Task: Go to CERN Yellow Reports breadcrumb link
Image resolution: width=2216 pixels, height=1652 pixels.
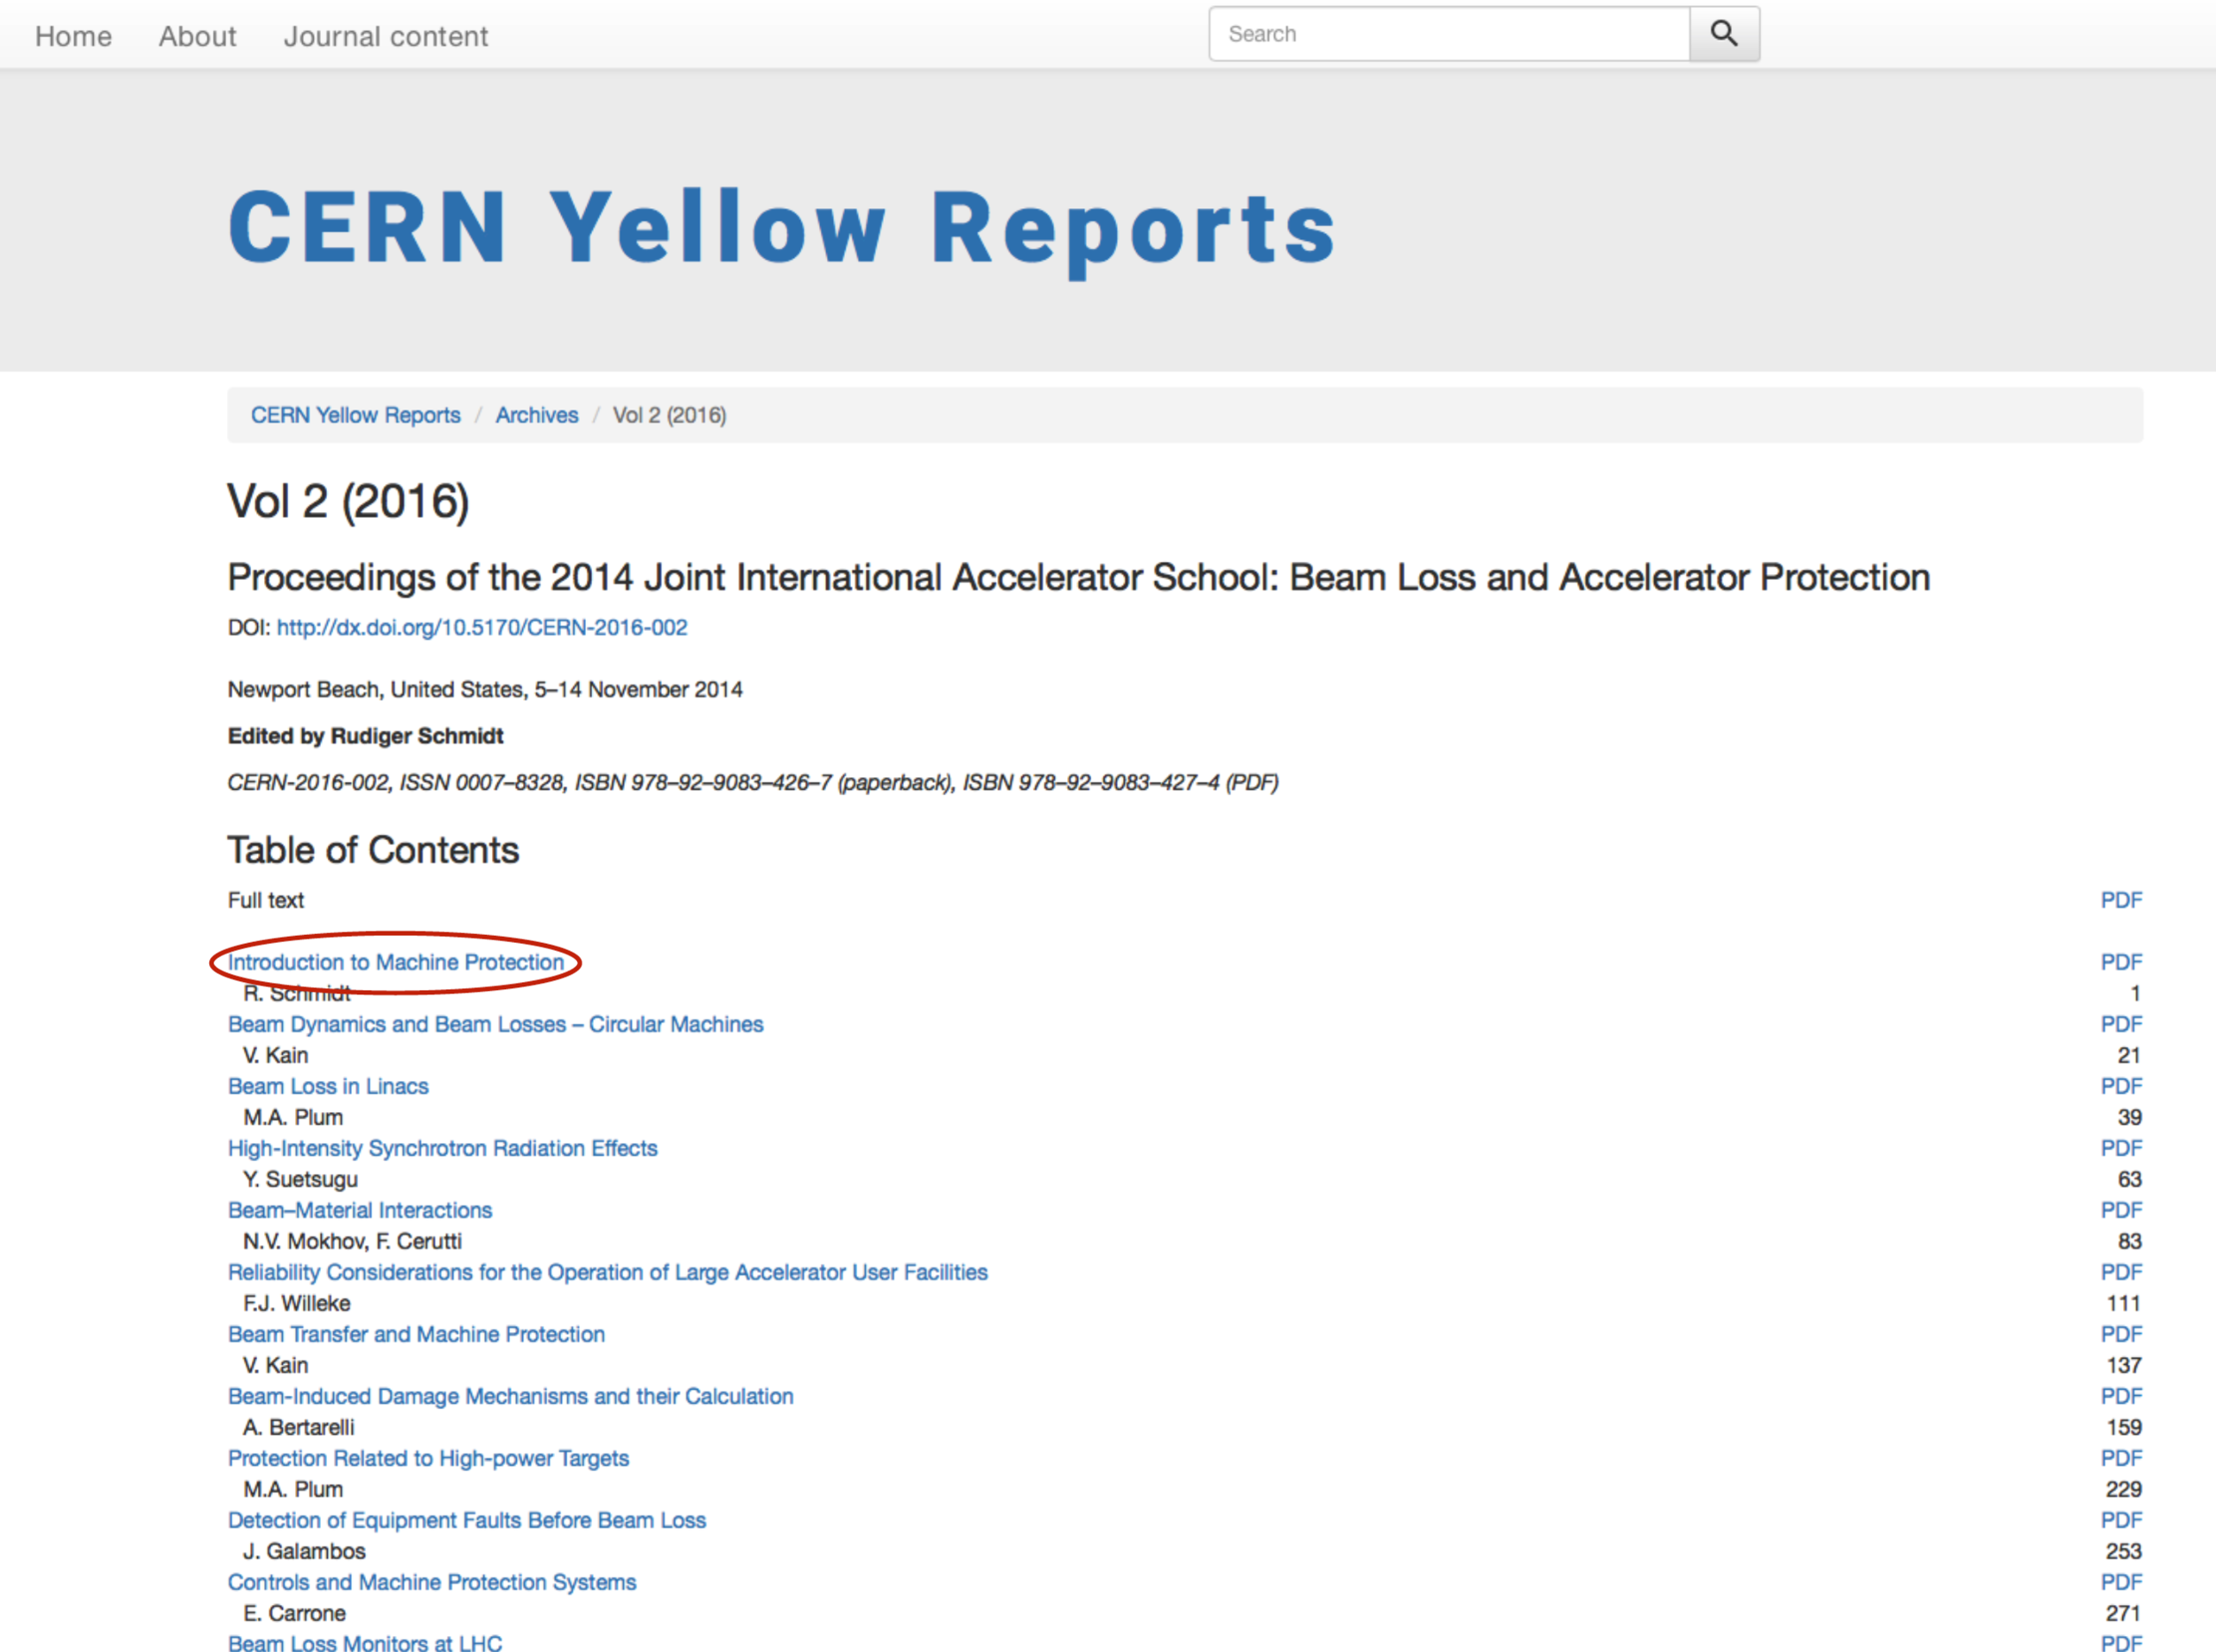Action: [355, 415]
